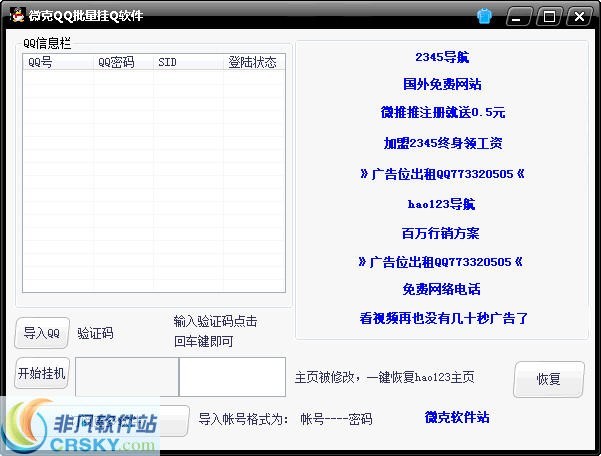Click the QQ信息栏 group label
Viewport: 601px width, 456px height.
[47, 43]
